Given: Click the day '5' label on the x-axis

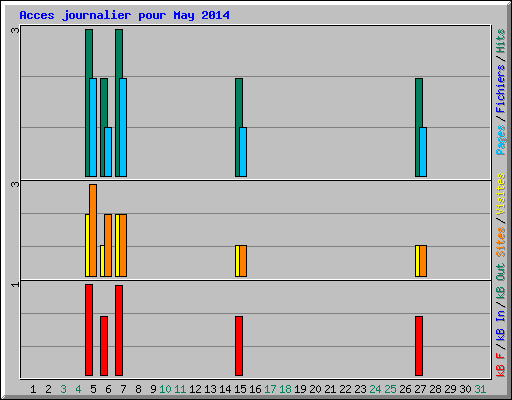Looking at the screenshot, I should pyautogui.click(x=93, y=389).
